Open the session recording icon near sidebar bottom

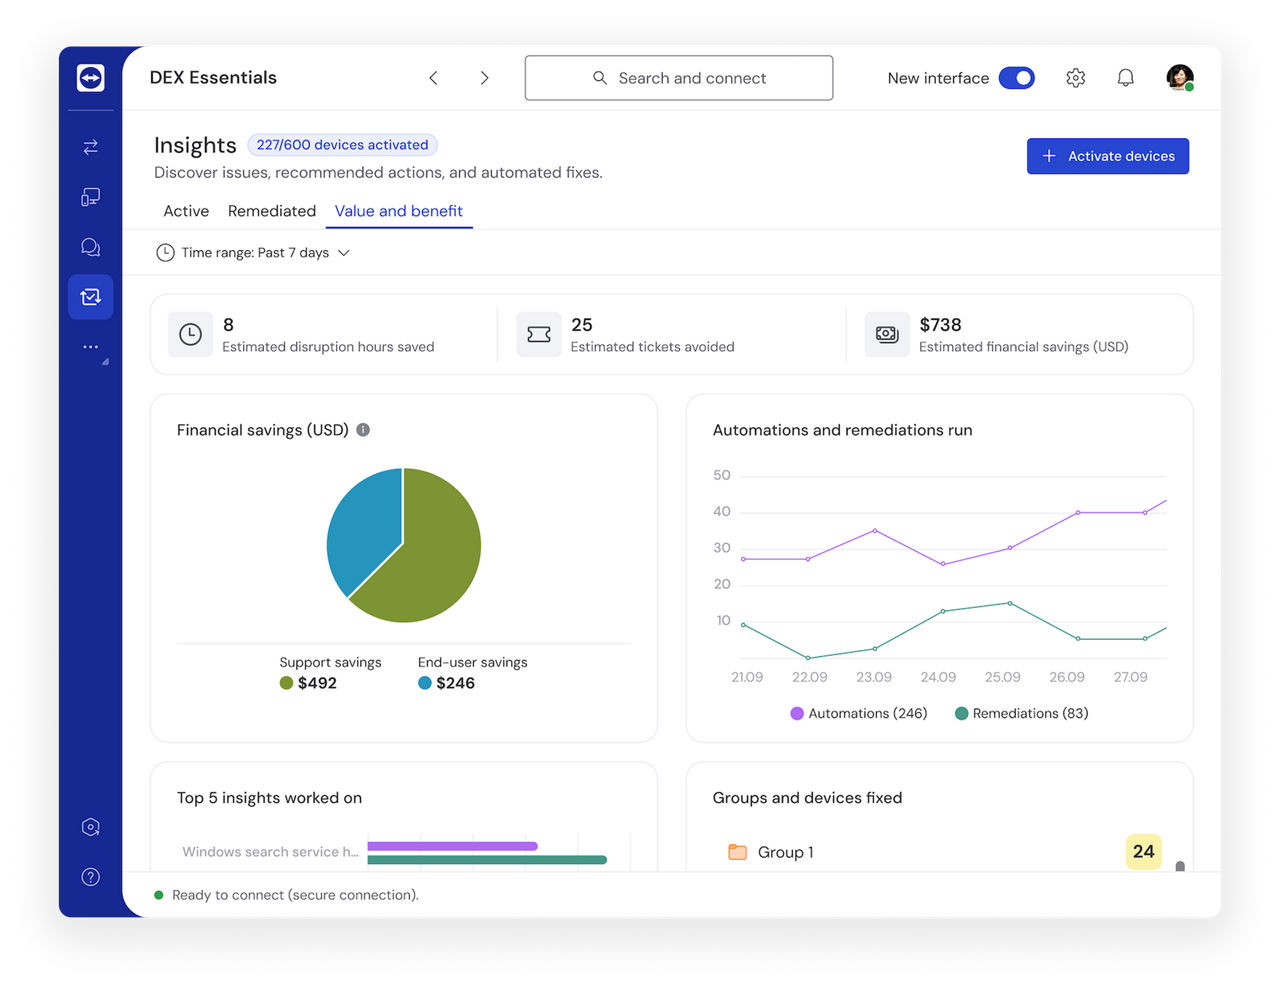(x=89, y=827)
